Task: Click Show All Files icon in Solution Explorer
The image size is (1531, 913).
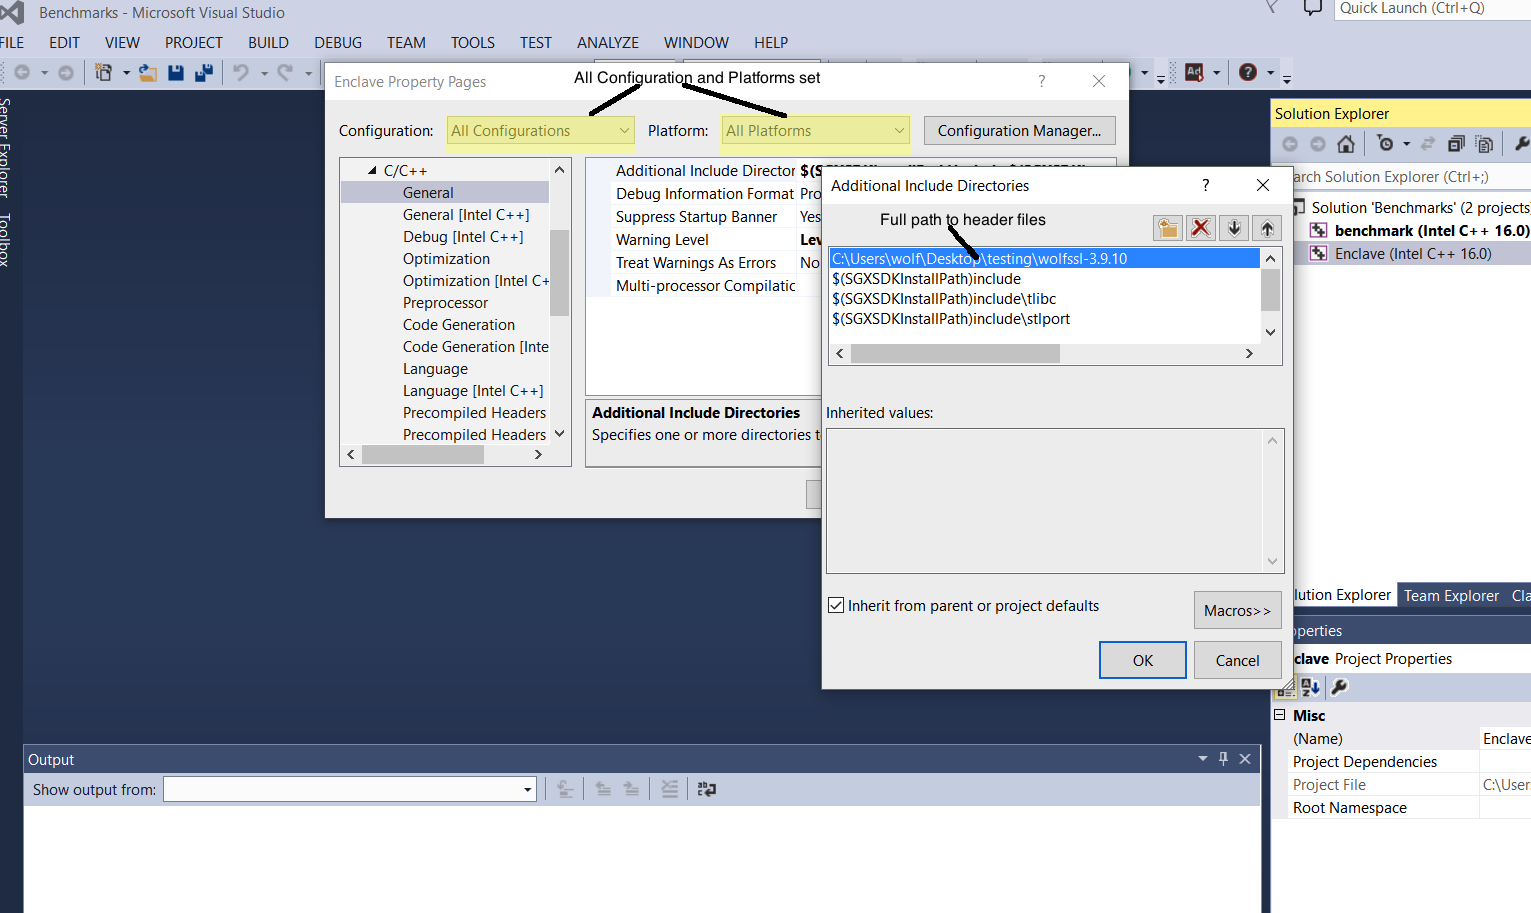Action: 1484,144
